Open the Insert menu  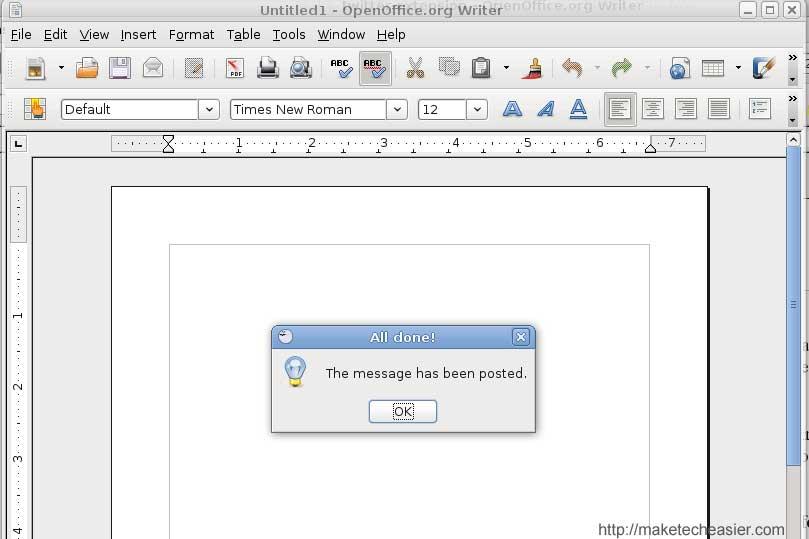tap(138, 35)
